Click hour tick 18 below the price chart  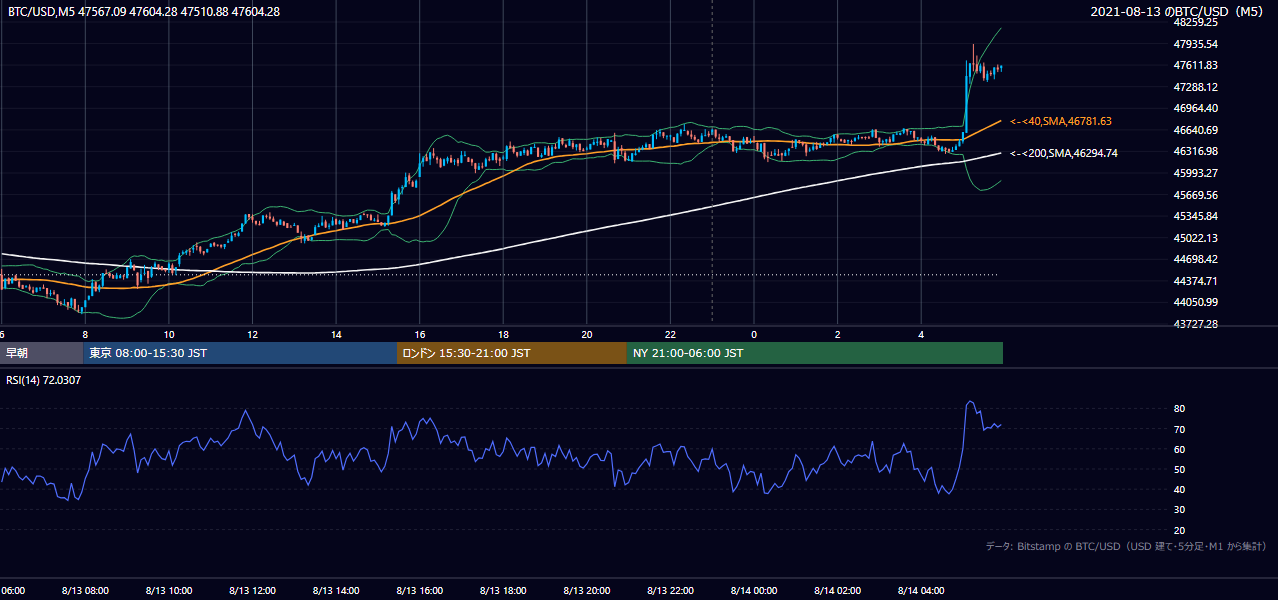tap(503, 334)
